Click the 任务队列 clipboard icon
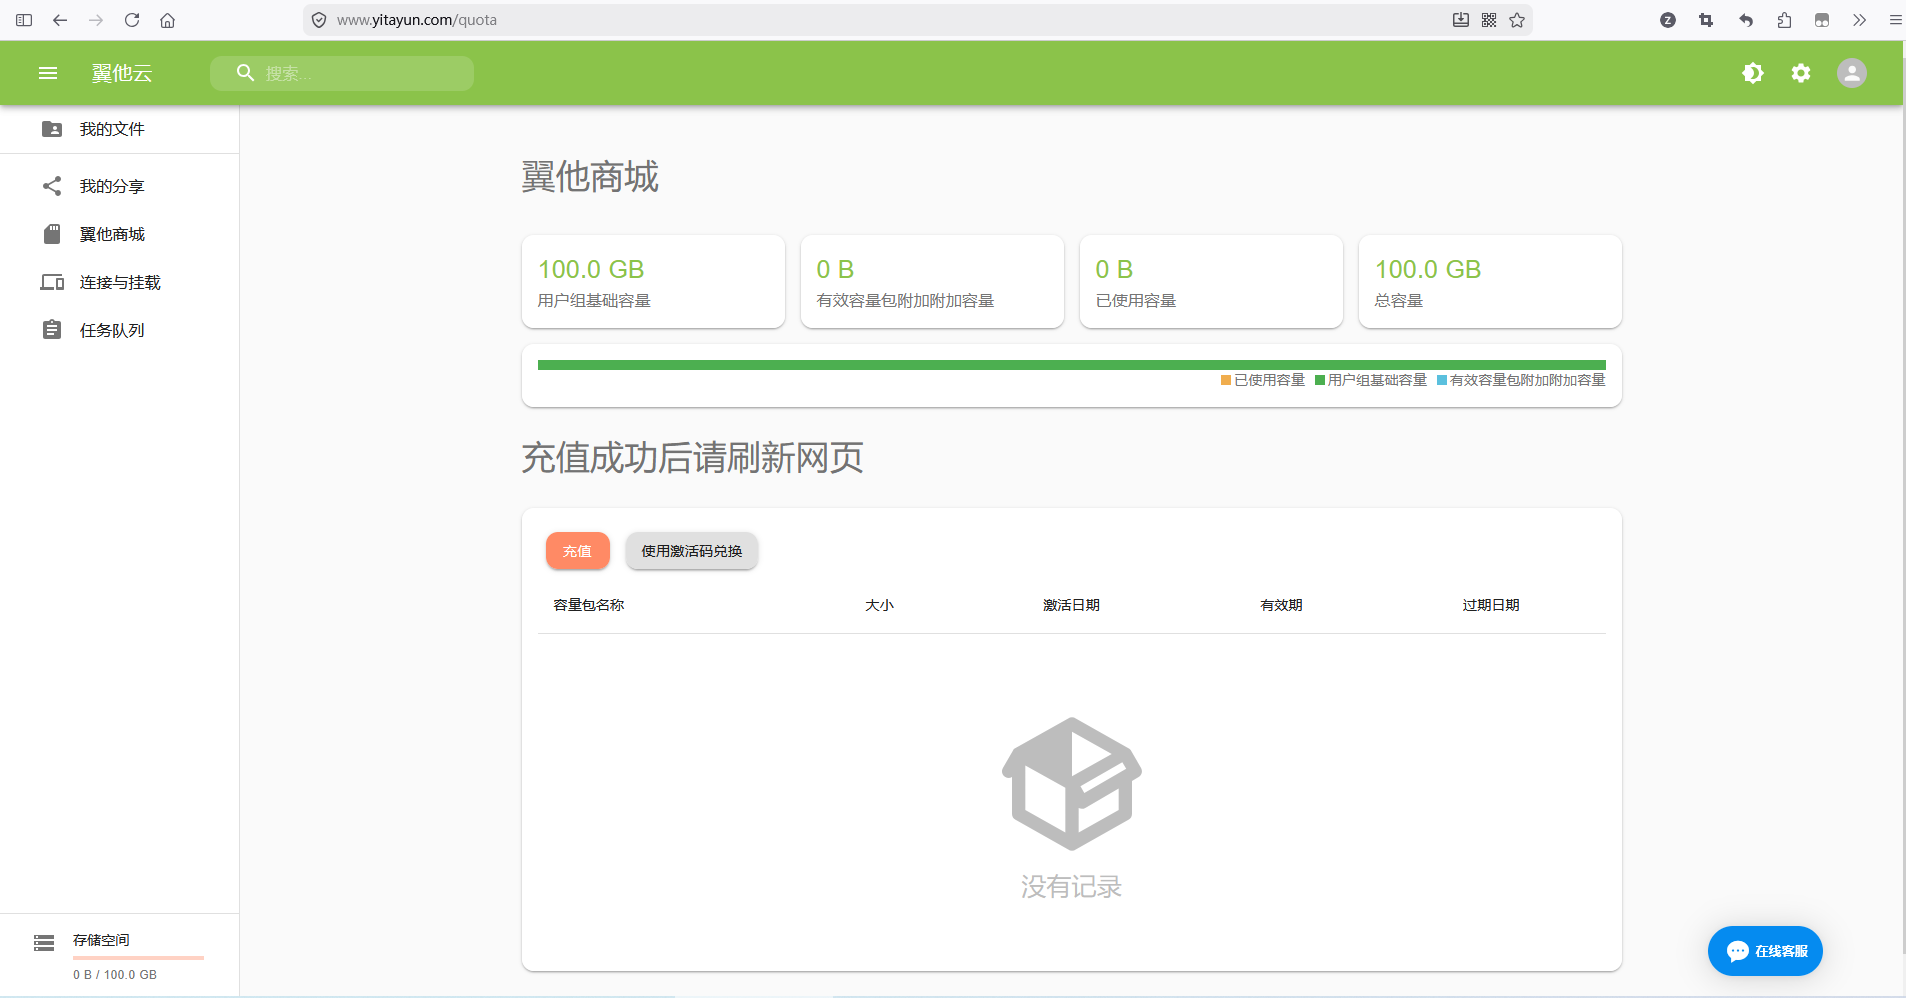1906x998 pixels. click(x=52, y=330)
